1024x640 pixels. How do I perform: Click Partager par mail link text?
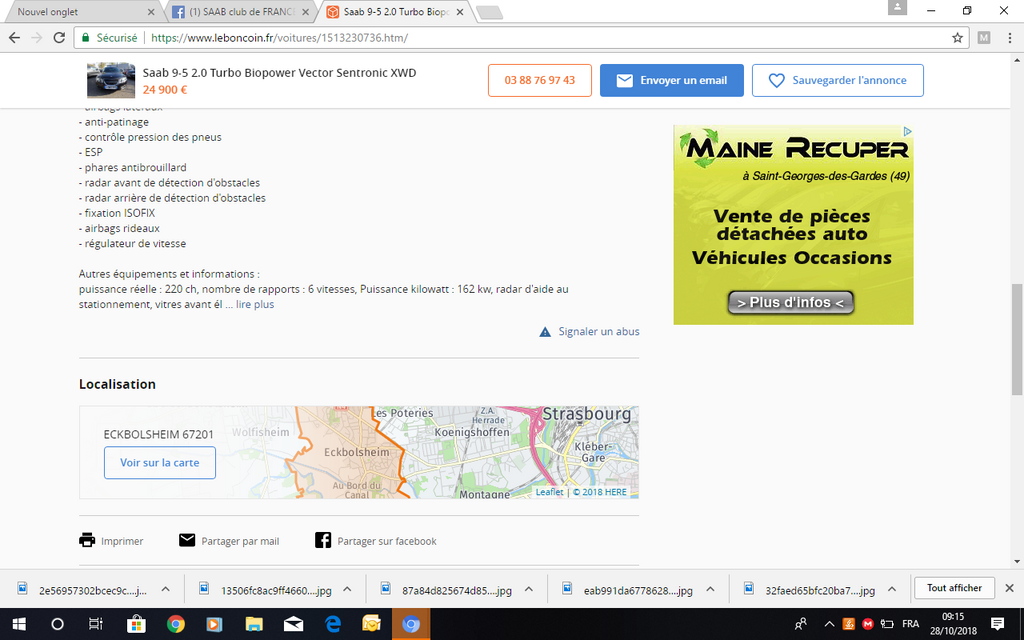tap(240, 541)
